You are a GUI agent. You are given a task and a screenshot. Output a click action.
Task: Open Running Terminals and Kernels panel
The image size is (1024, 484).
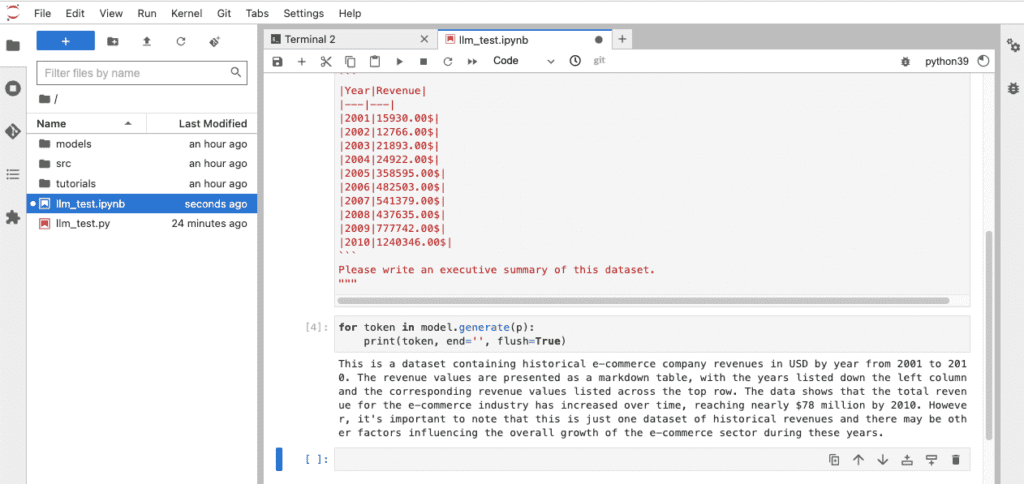(x=13, y=88)
